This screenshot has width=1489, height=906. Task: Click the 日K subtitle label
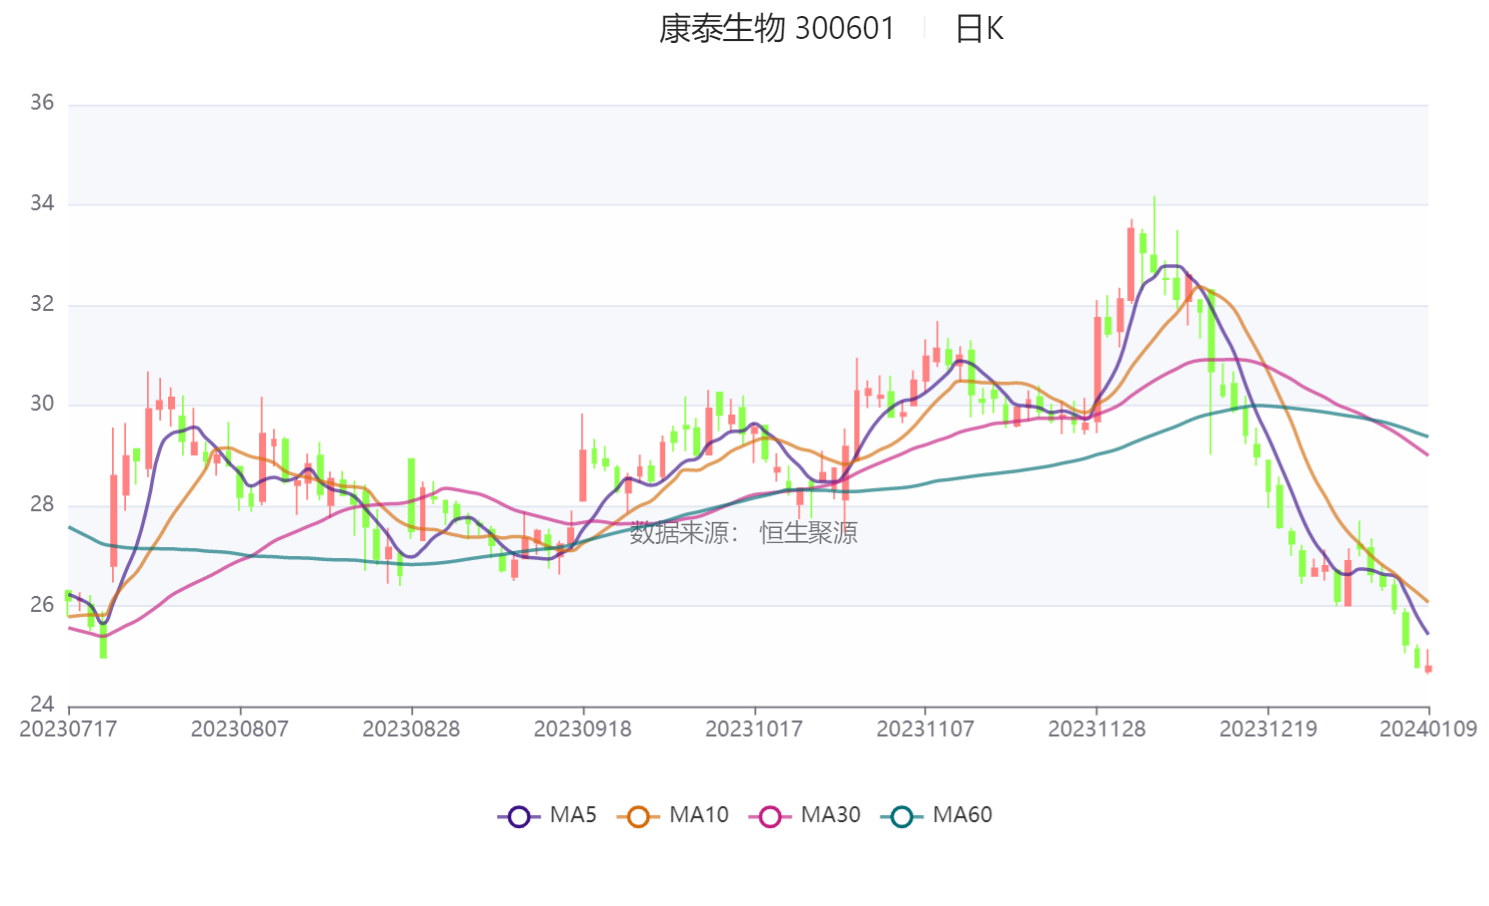[979, 28]
